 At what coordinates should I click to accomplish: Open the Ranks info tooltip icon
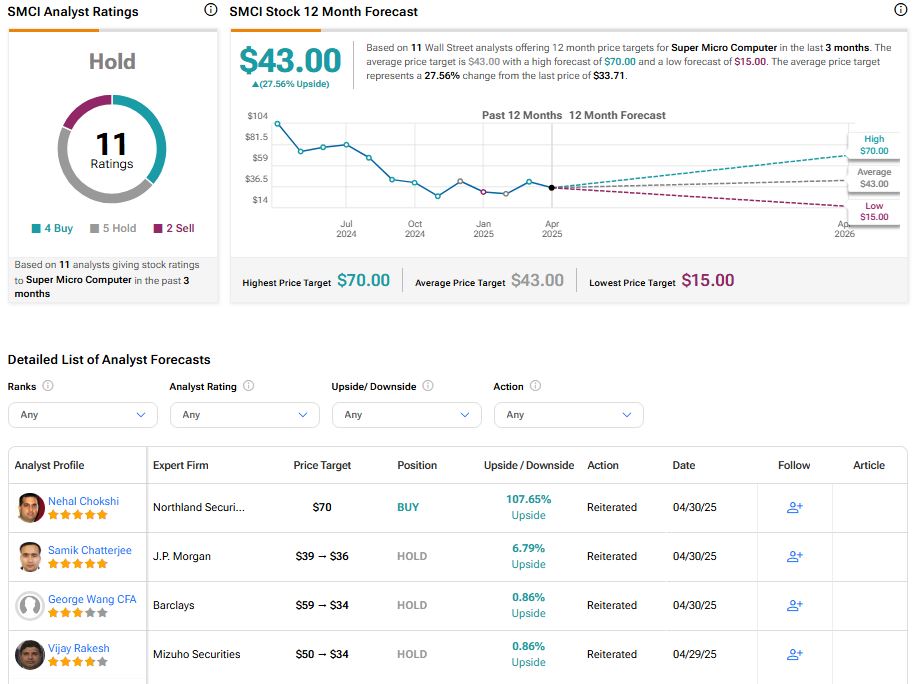[x=48, y=386]
